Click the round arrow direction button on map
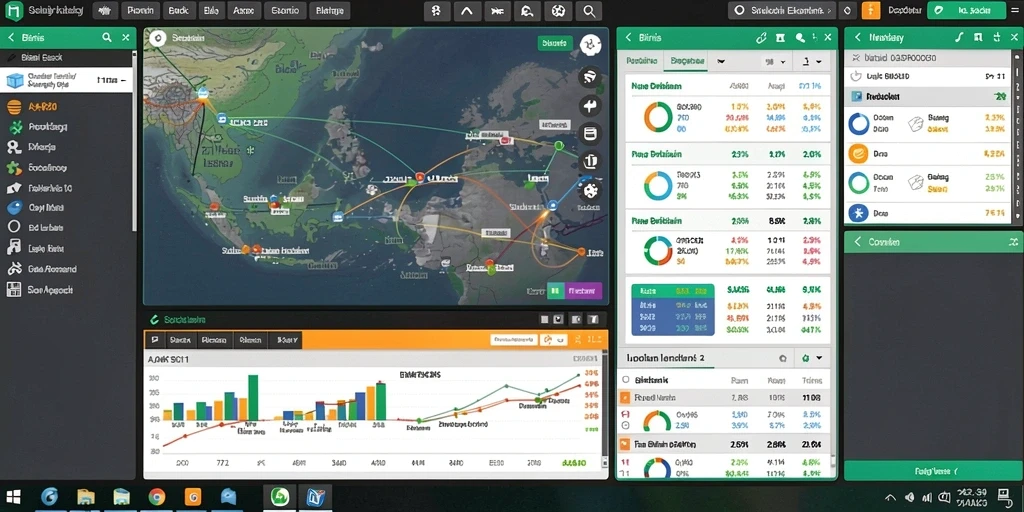Screen dimensions: 1024x512 click(x=590, y=106)
